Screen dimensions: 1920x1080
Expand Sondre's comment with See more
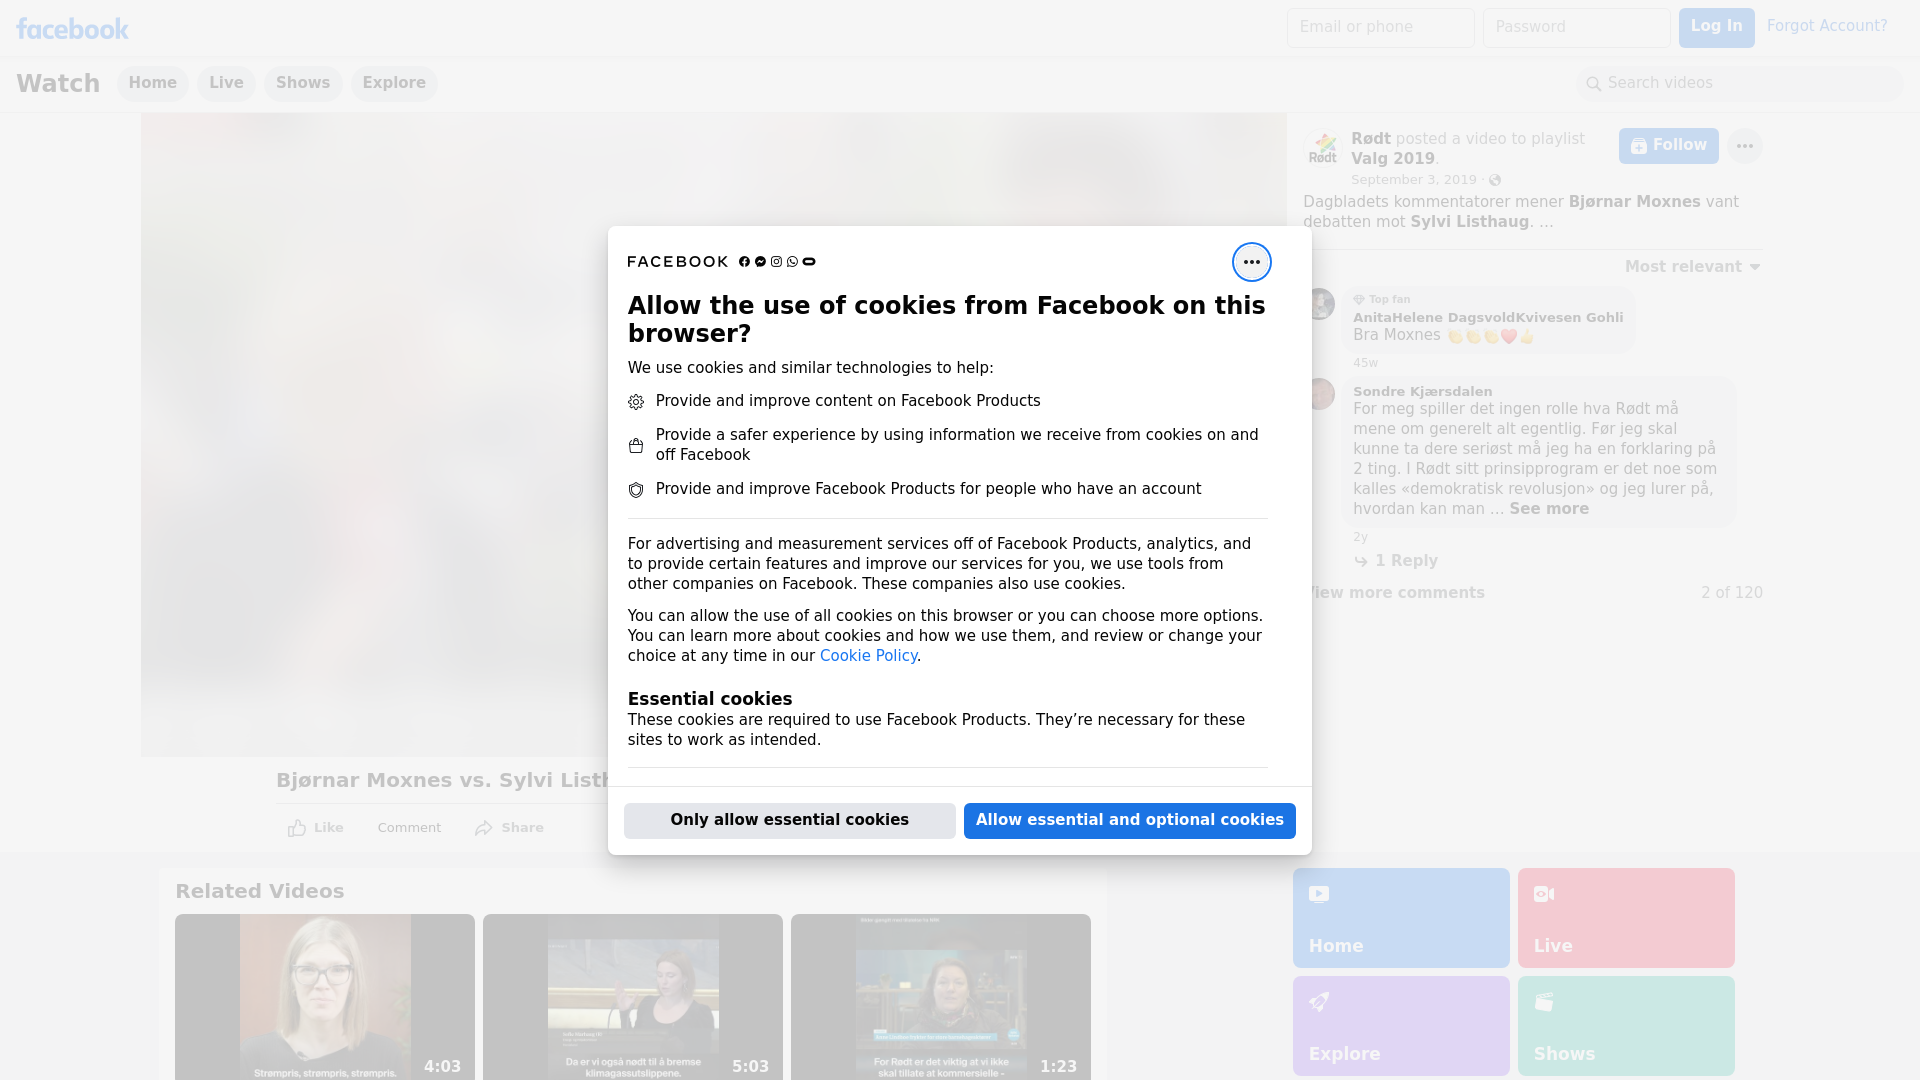point(1548,509)
